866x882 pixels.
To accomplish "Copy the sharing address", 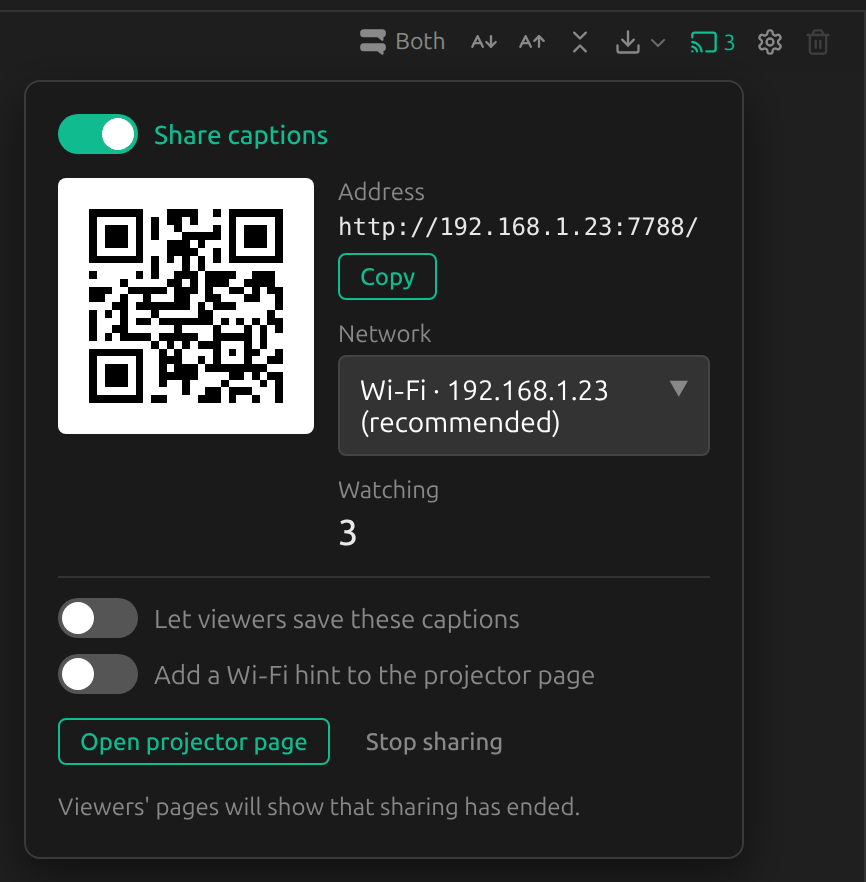I will (x=387, y=277).
